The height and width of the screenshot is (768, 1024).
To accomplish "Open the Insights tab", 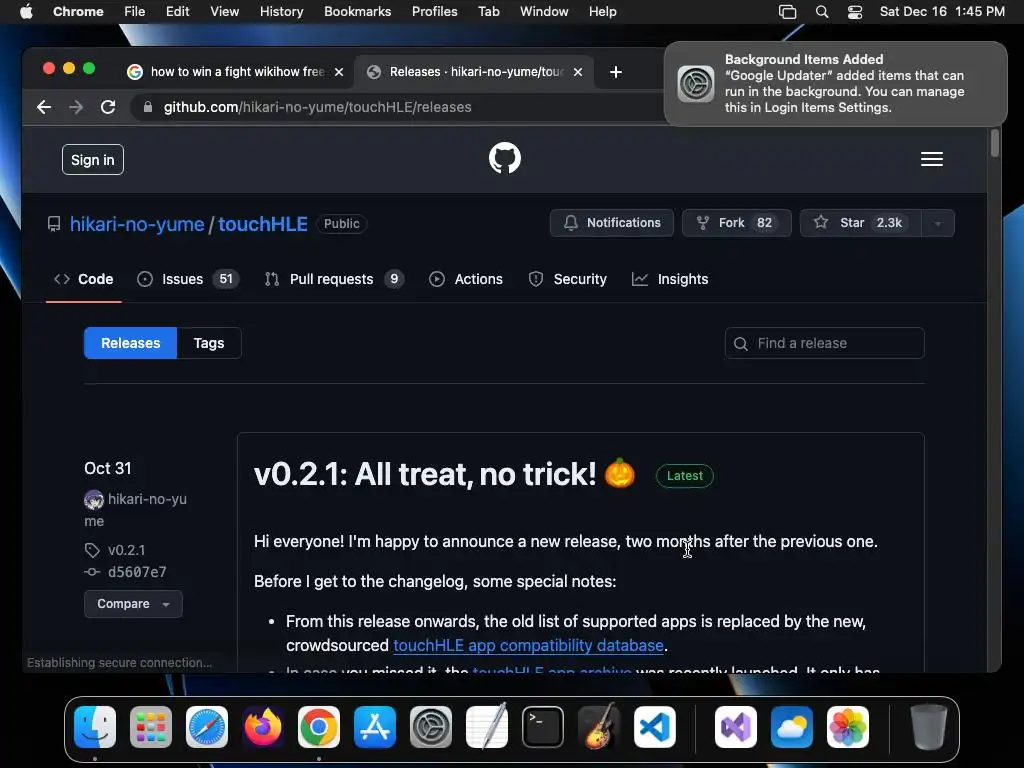I will [x=670, y=280].
